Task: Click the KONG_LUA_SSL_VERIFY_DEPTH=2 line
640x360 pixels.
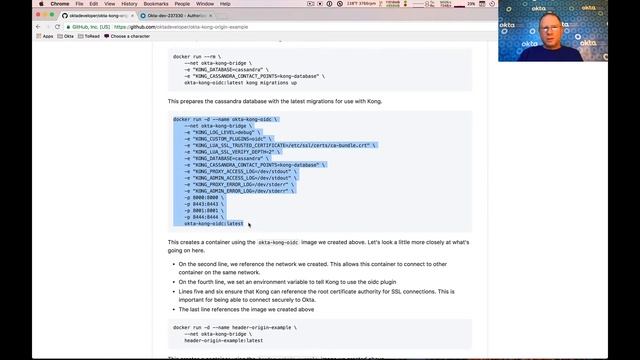Action: (x=232, y=152)
